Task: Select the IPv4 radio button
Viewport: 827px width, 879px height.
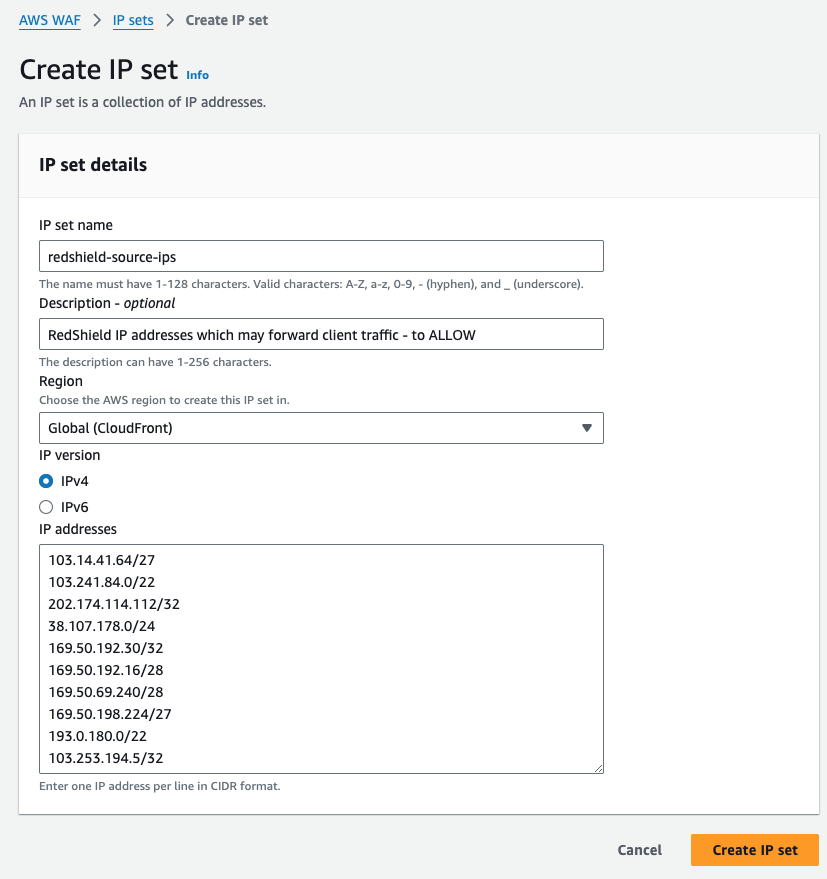Action: coord(46,481)
